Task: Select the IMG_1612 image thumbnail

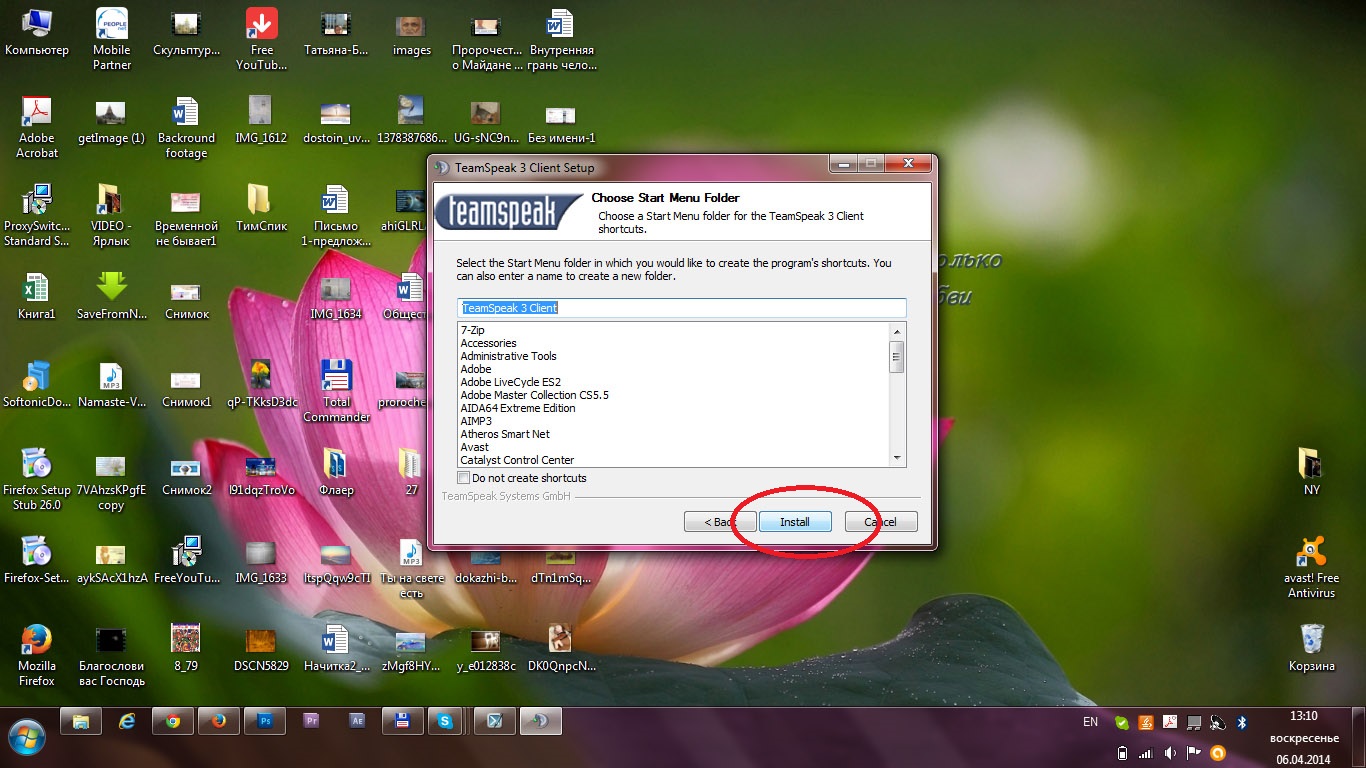Action: point(261,119)
